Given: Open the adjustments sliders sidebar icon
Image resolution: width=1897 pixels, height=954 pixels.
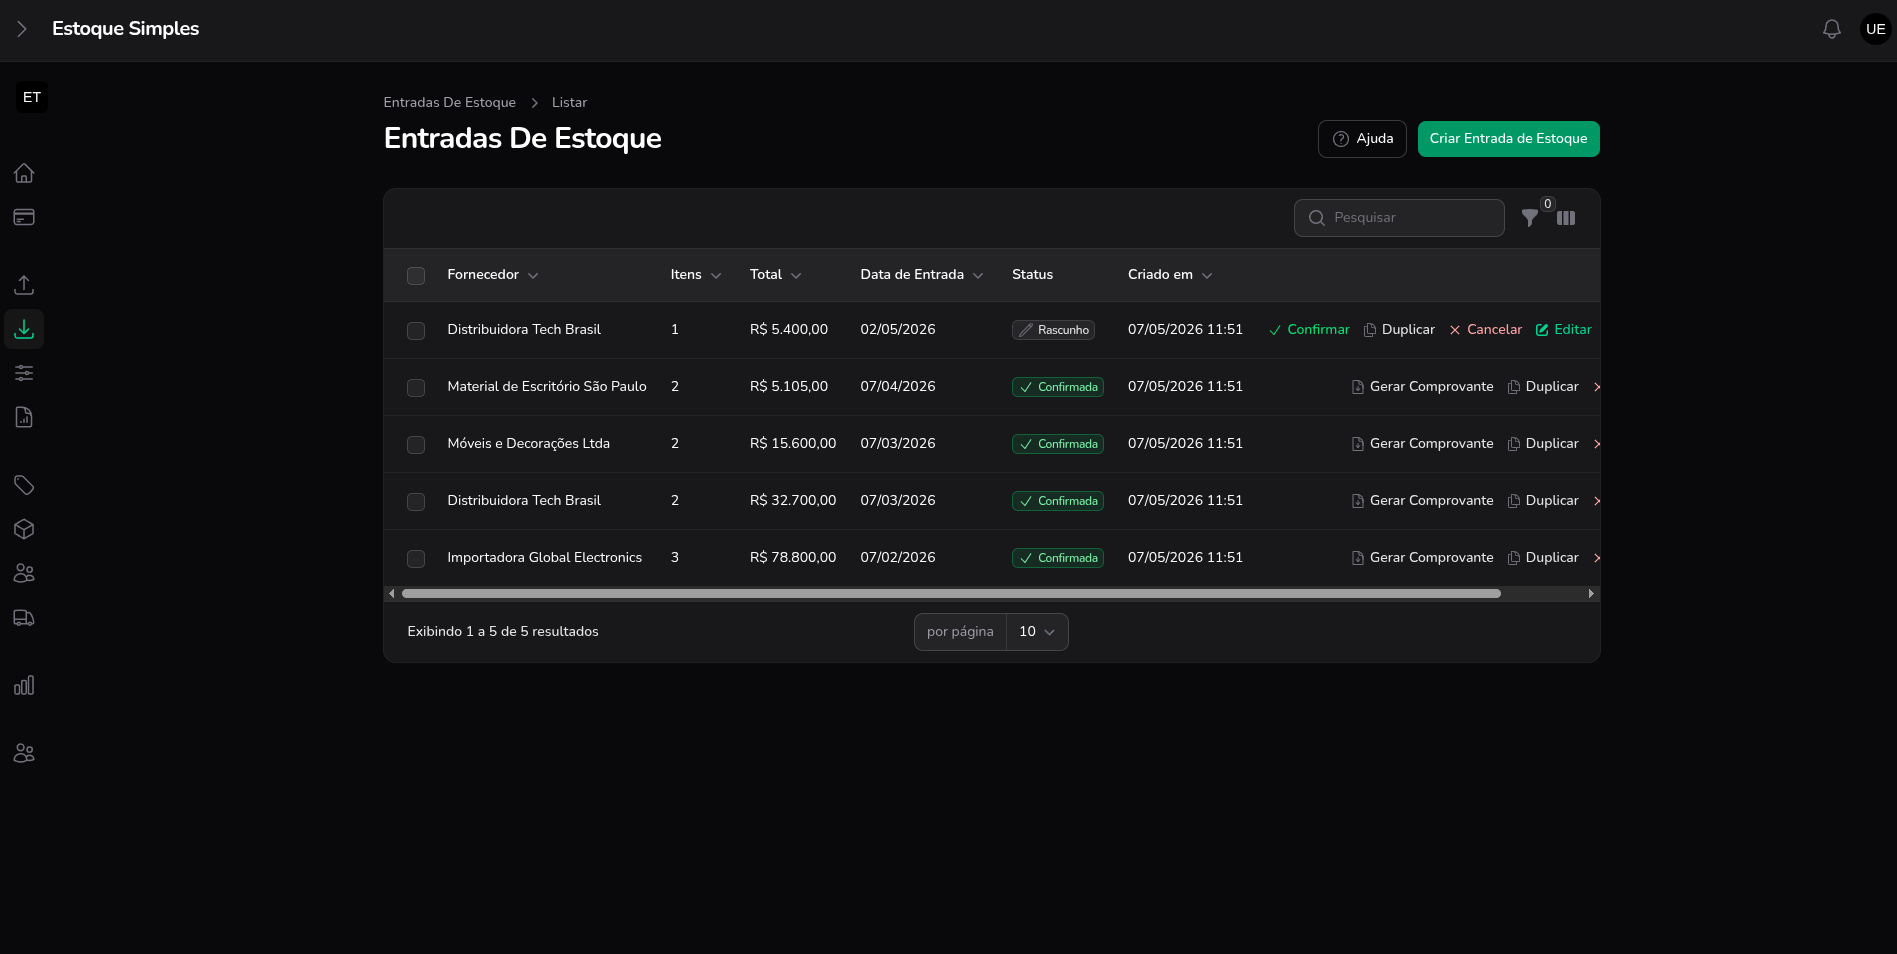Looking at the screenshot, I should click(24, 373).
